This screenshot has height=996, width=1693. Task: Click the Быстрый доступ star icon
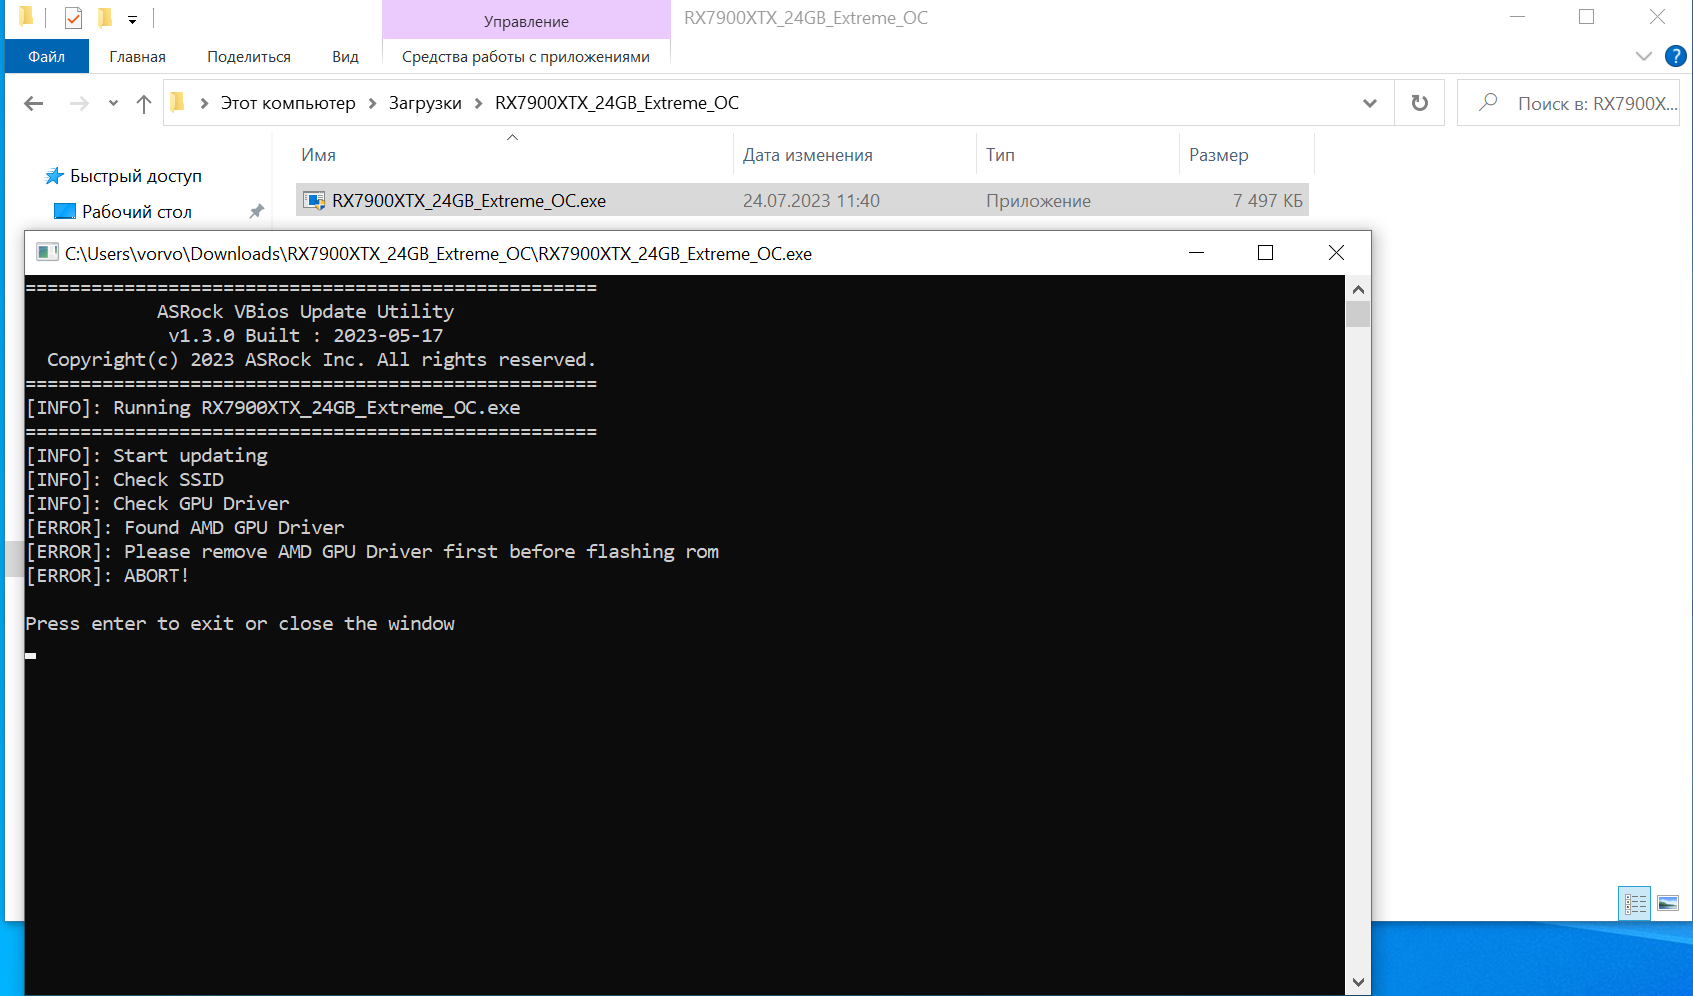pos(54,176)
